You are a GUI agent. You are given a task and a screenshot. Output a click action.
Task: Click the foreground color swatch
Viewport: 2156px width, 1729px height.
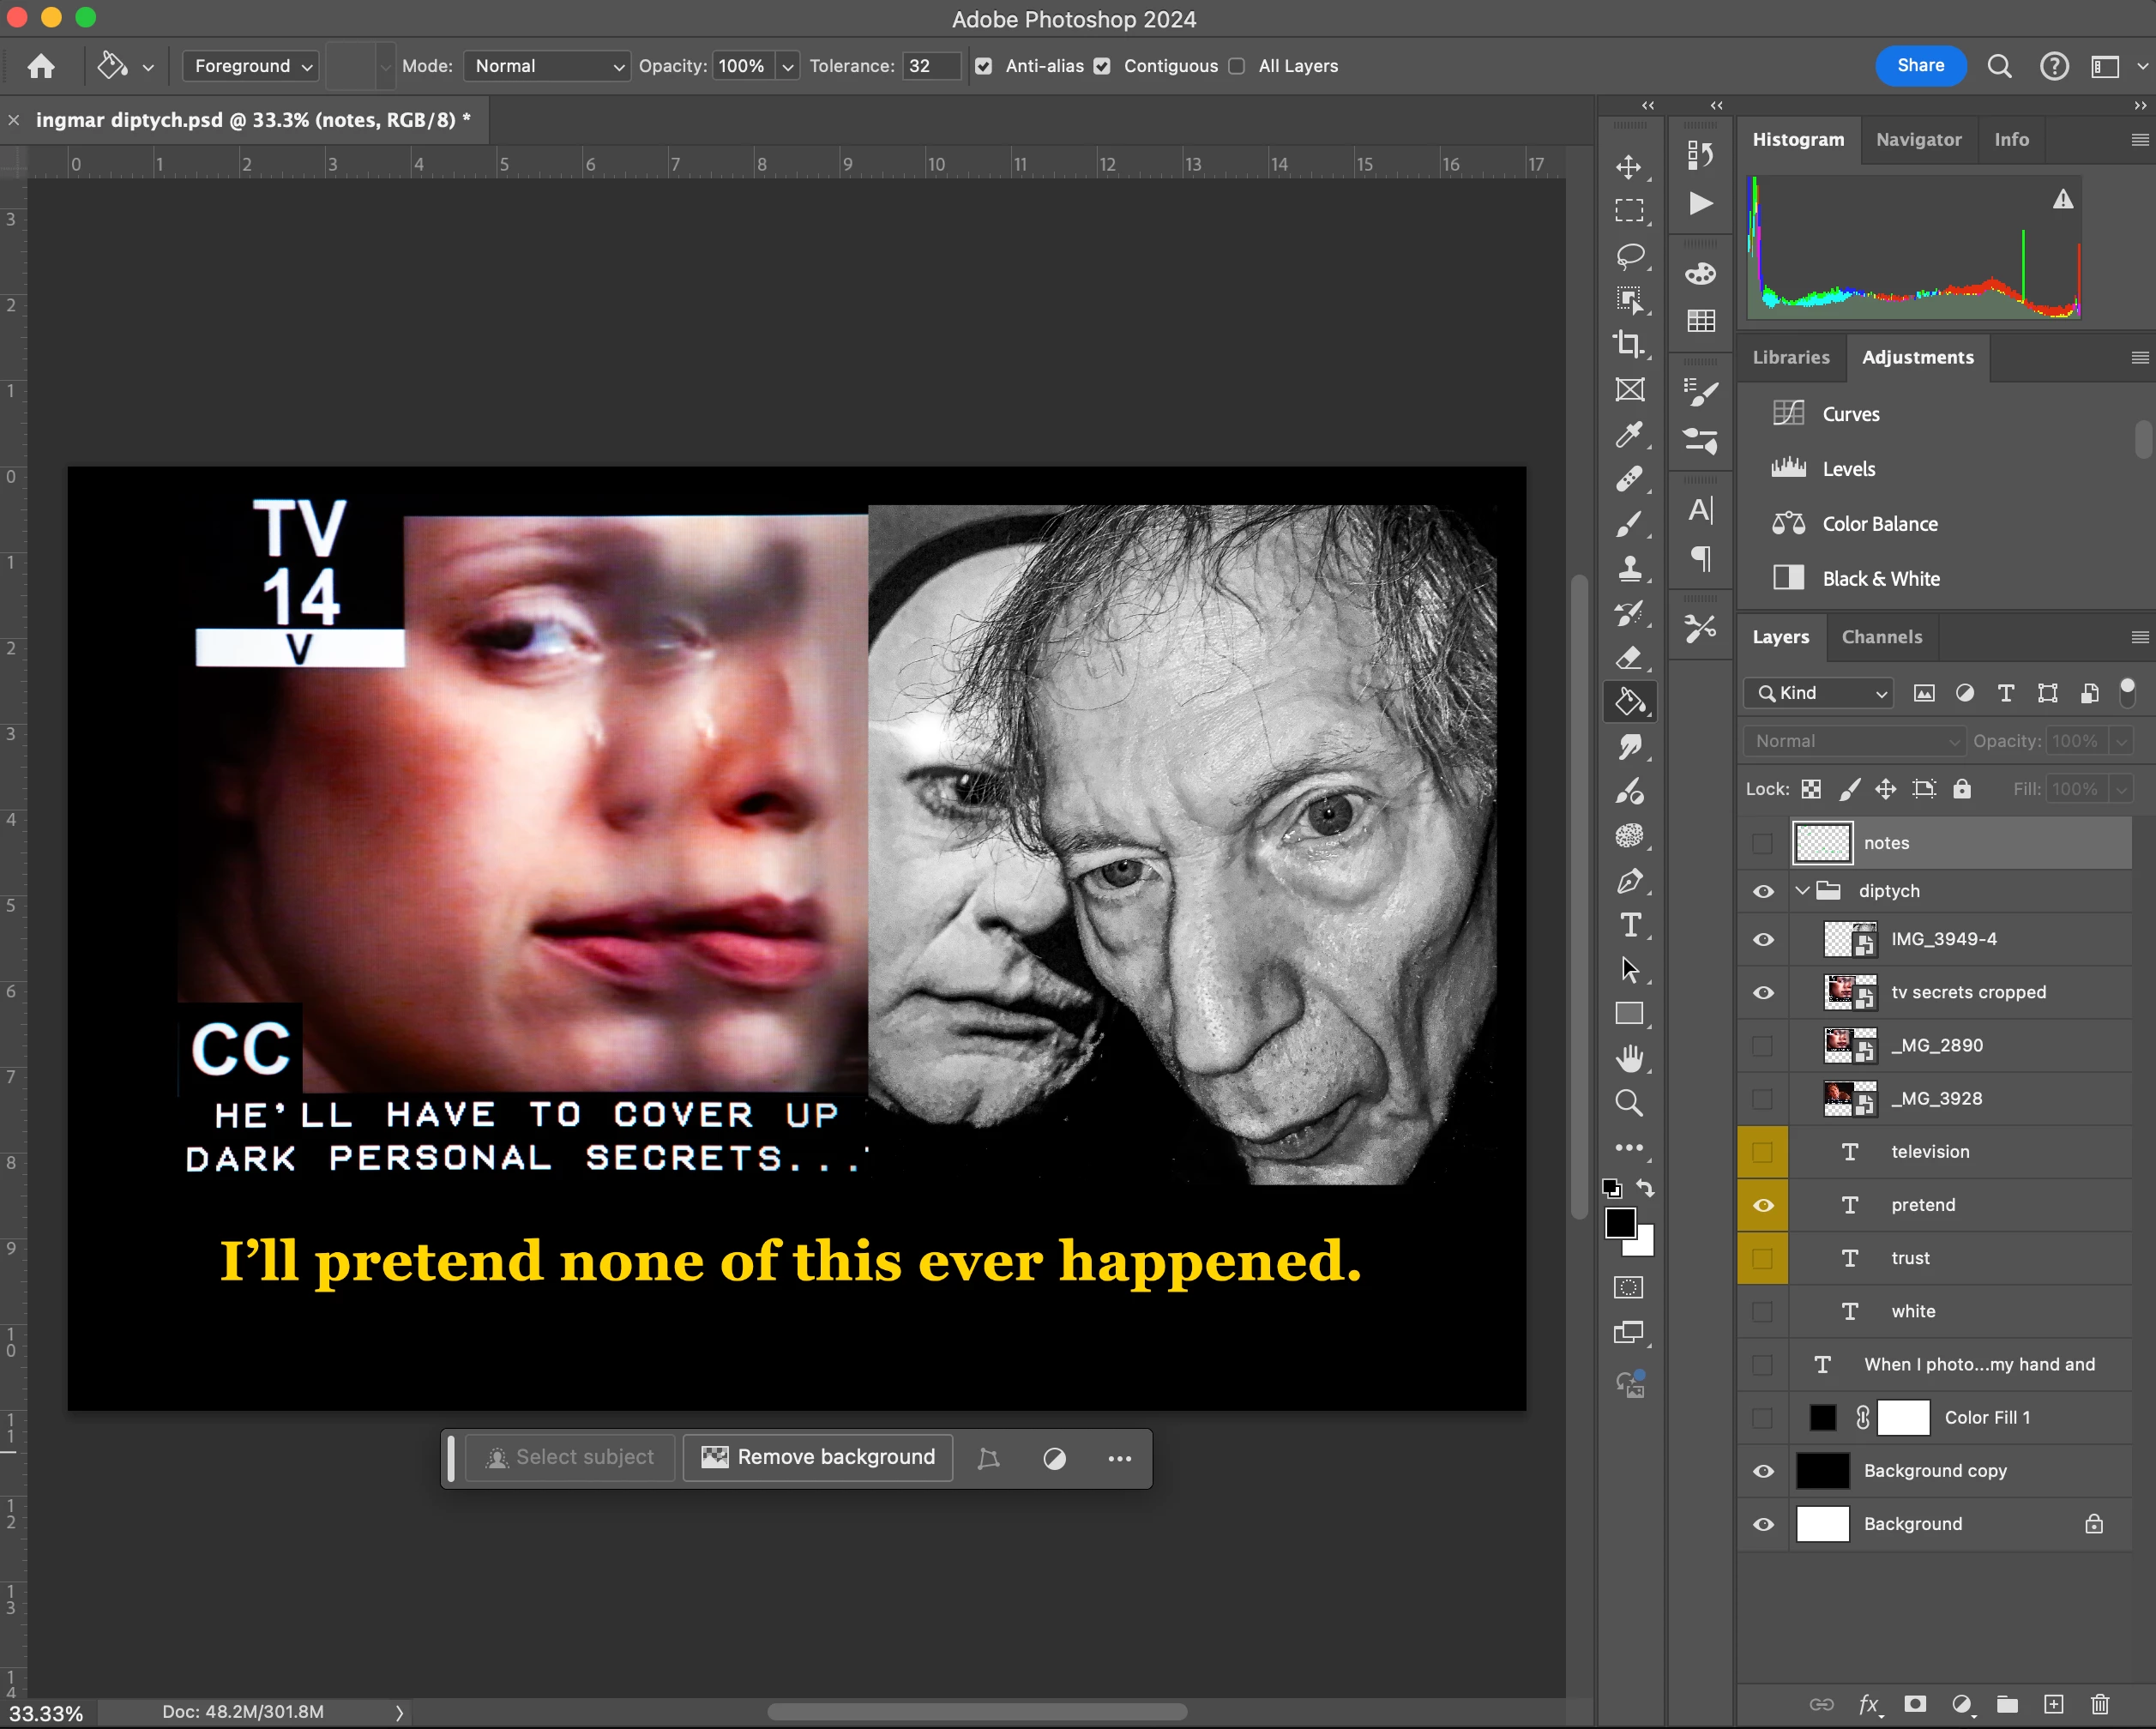coord(1620,1223)
